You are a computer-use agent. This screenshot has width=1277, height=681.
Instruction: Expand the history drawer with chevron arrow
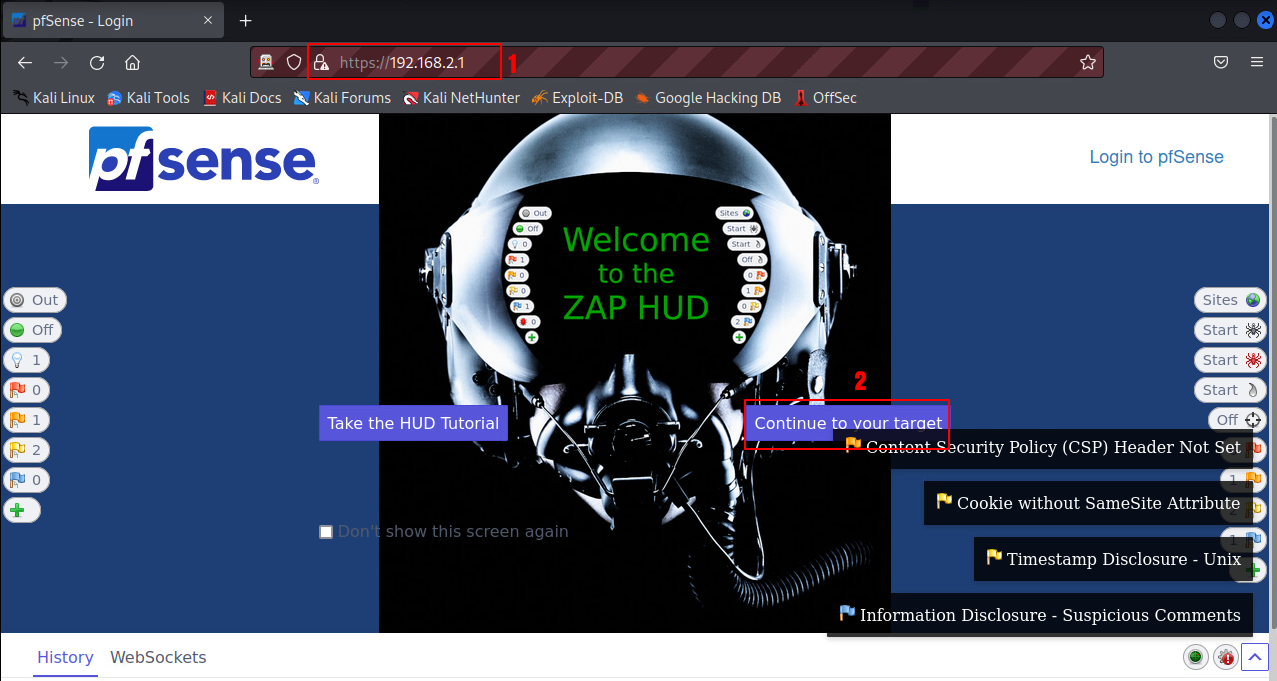1256,657
